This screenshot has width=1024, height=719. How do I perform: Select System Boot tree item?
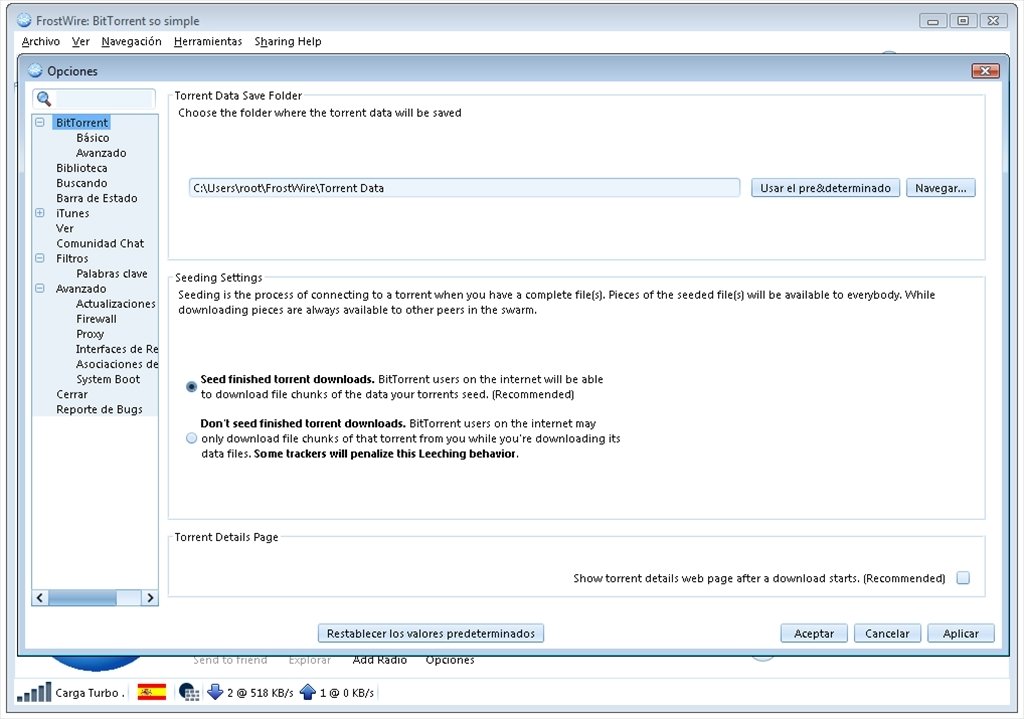pyautogui.click(x=108, y=379)
